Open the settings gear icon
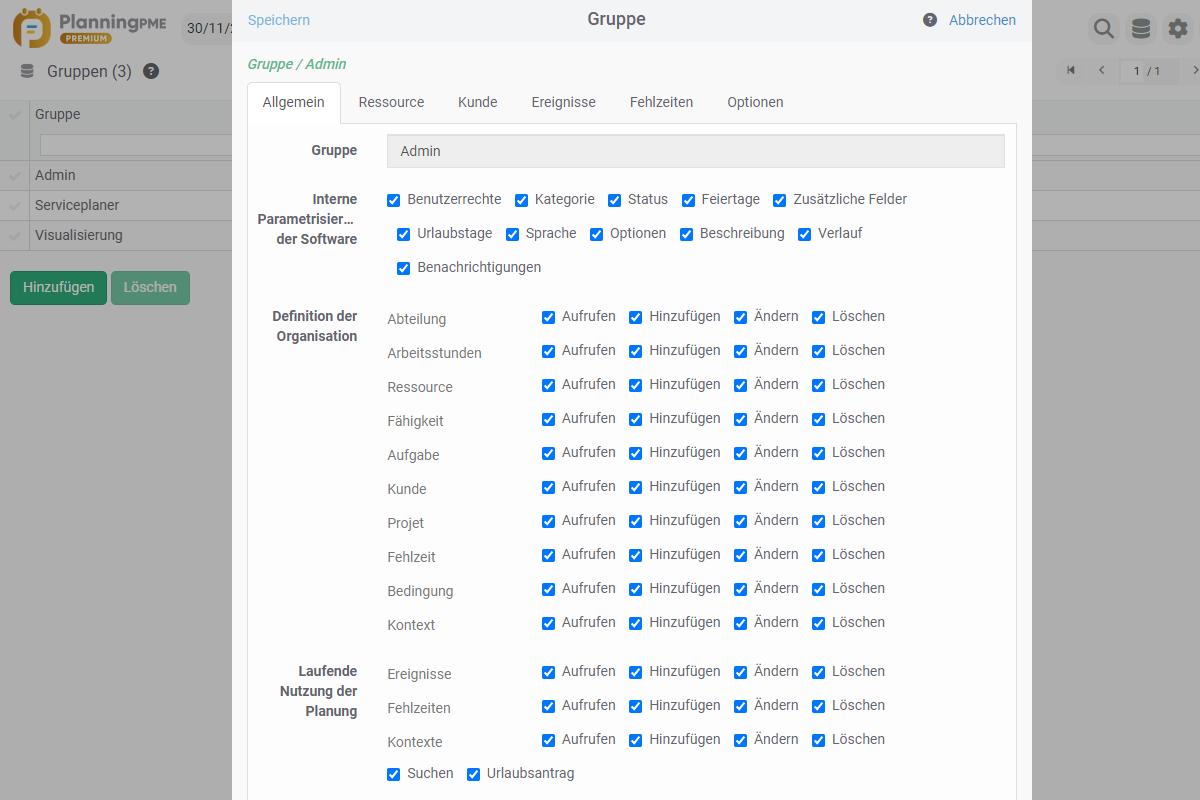 1178,29
